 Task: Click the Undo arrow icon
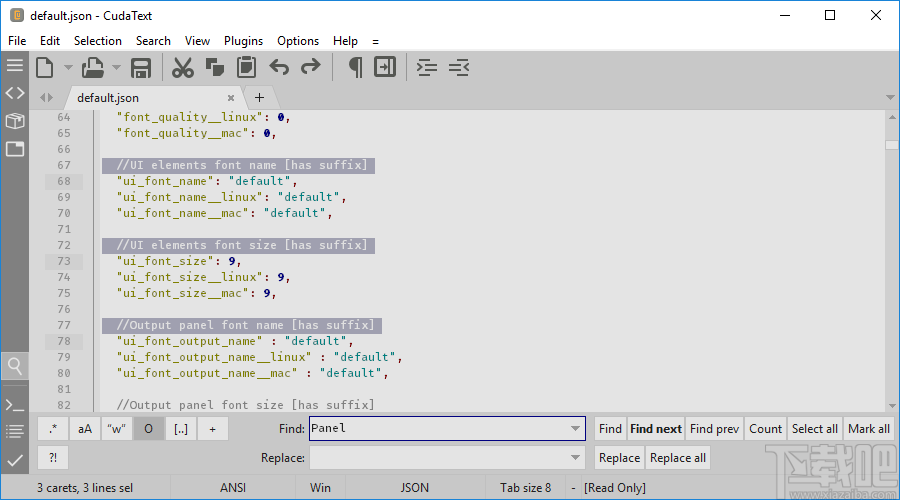click(x=279, y=68)
